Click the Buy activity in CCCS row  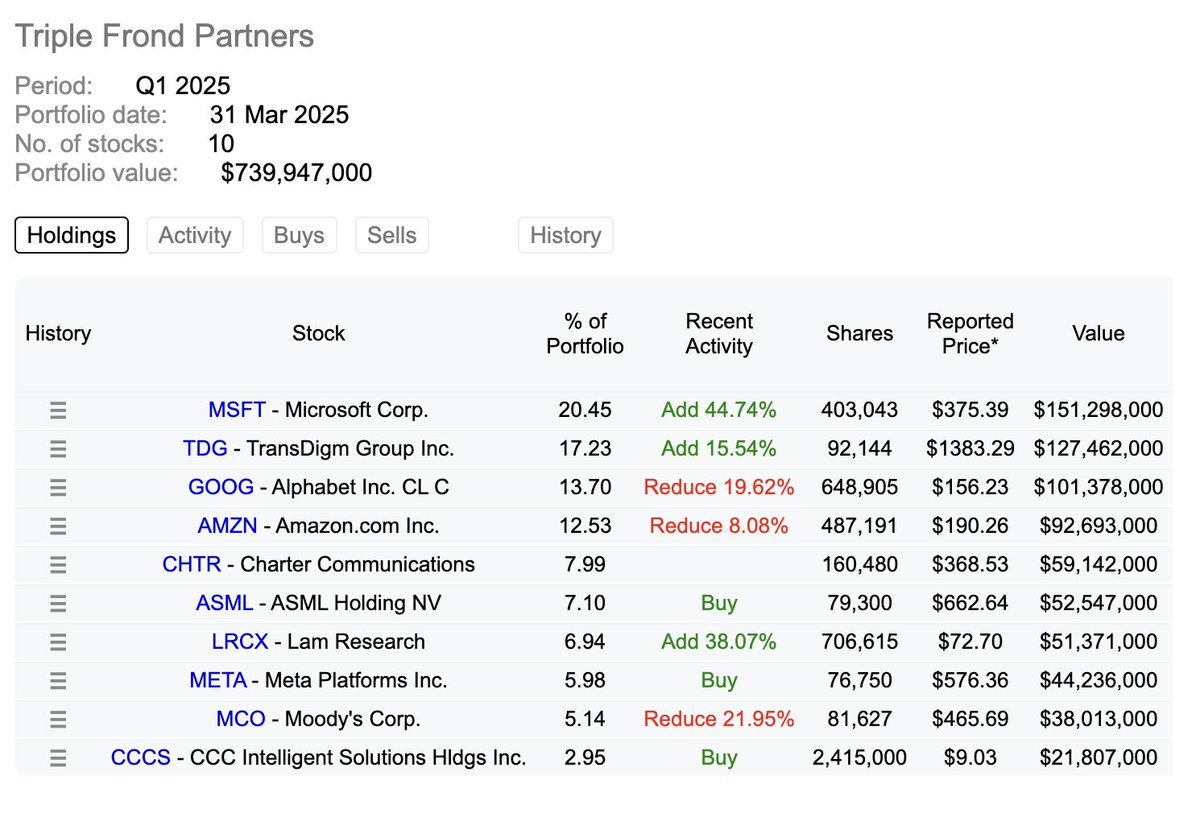[x=719, y=757]
